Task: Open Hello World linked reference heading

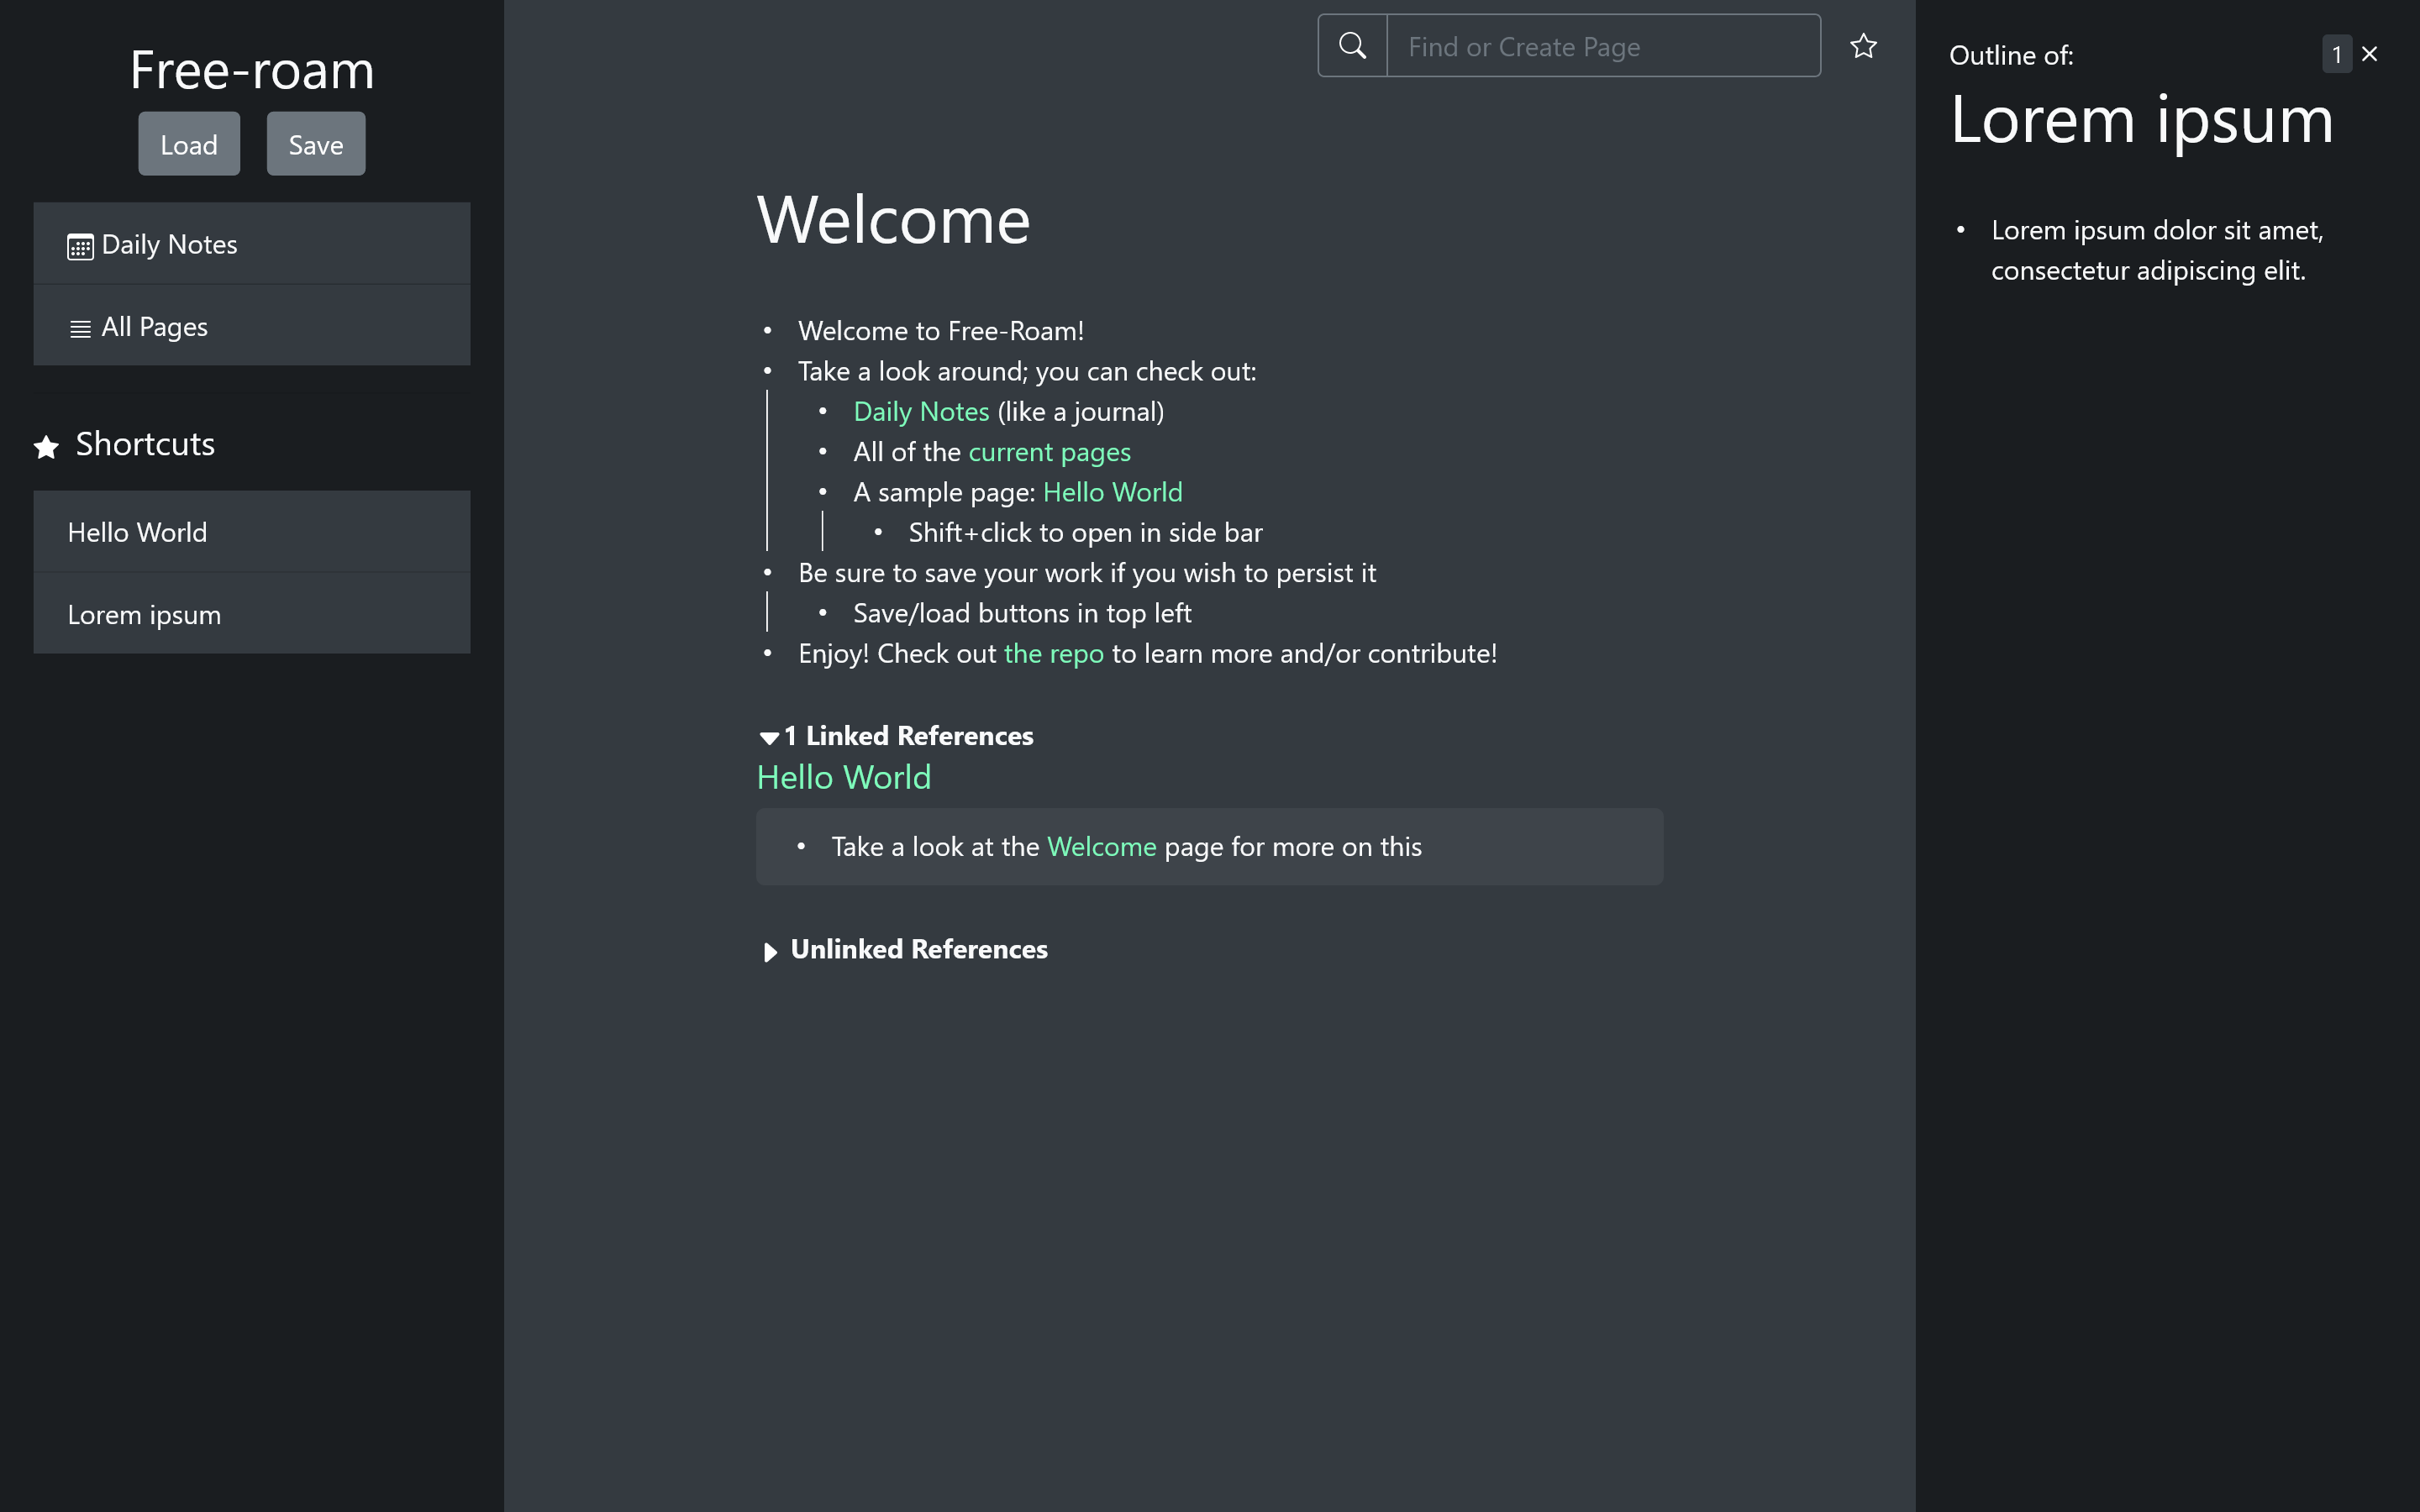Action: click(x=843, y=777)
